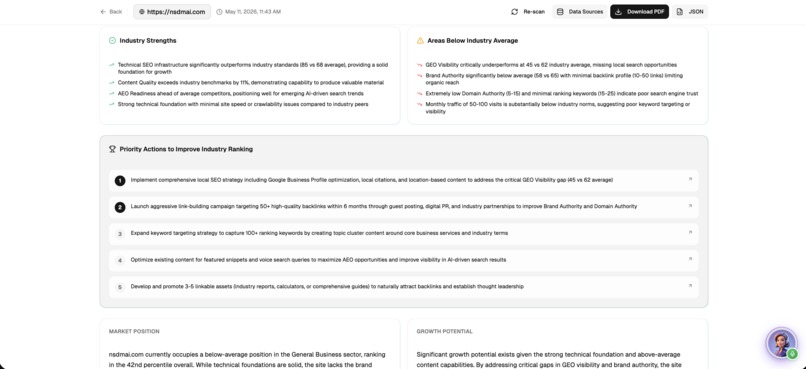Expand arrow for featured snippets optimization action

690,259
